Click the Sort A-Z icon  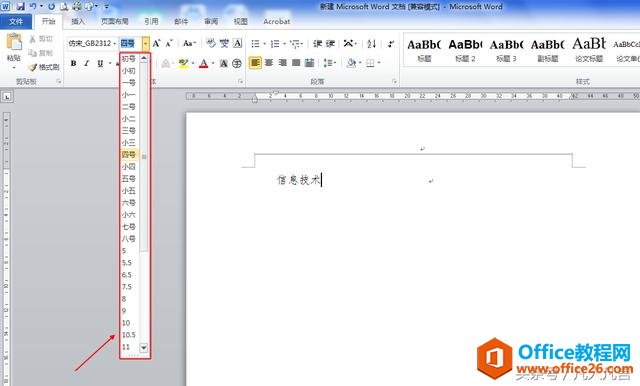(371, 43)
